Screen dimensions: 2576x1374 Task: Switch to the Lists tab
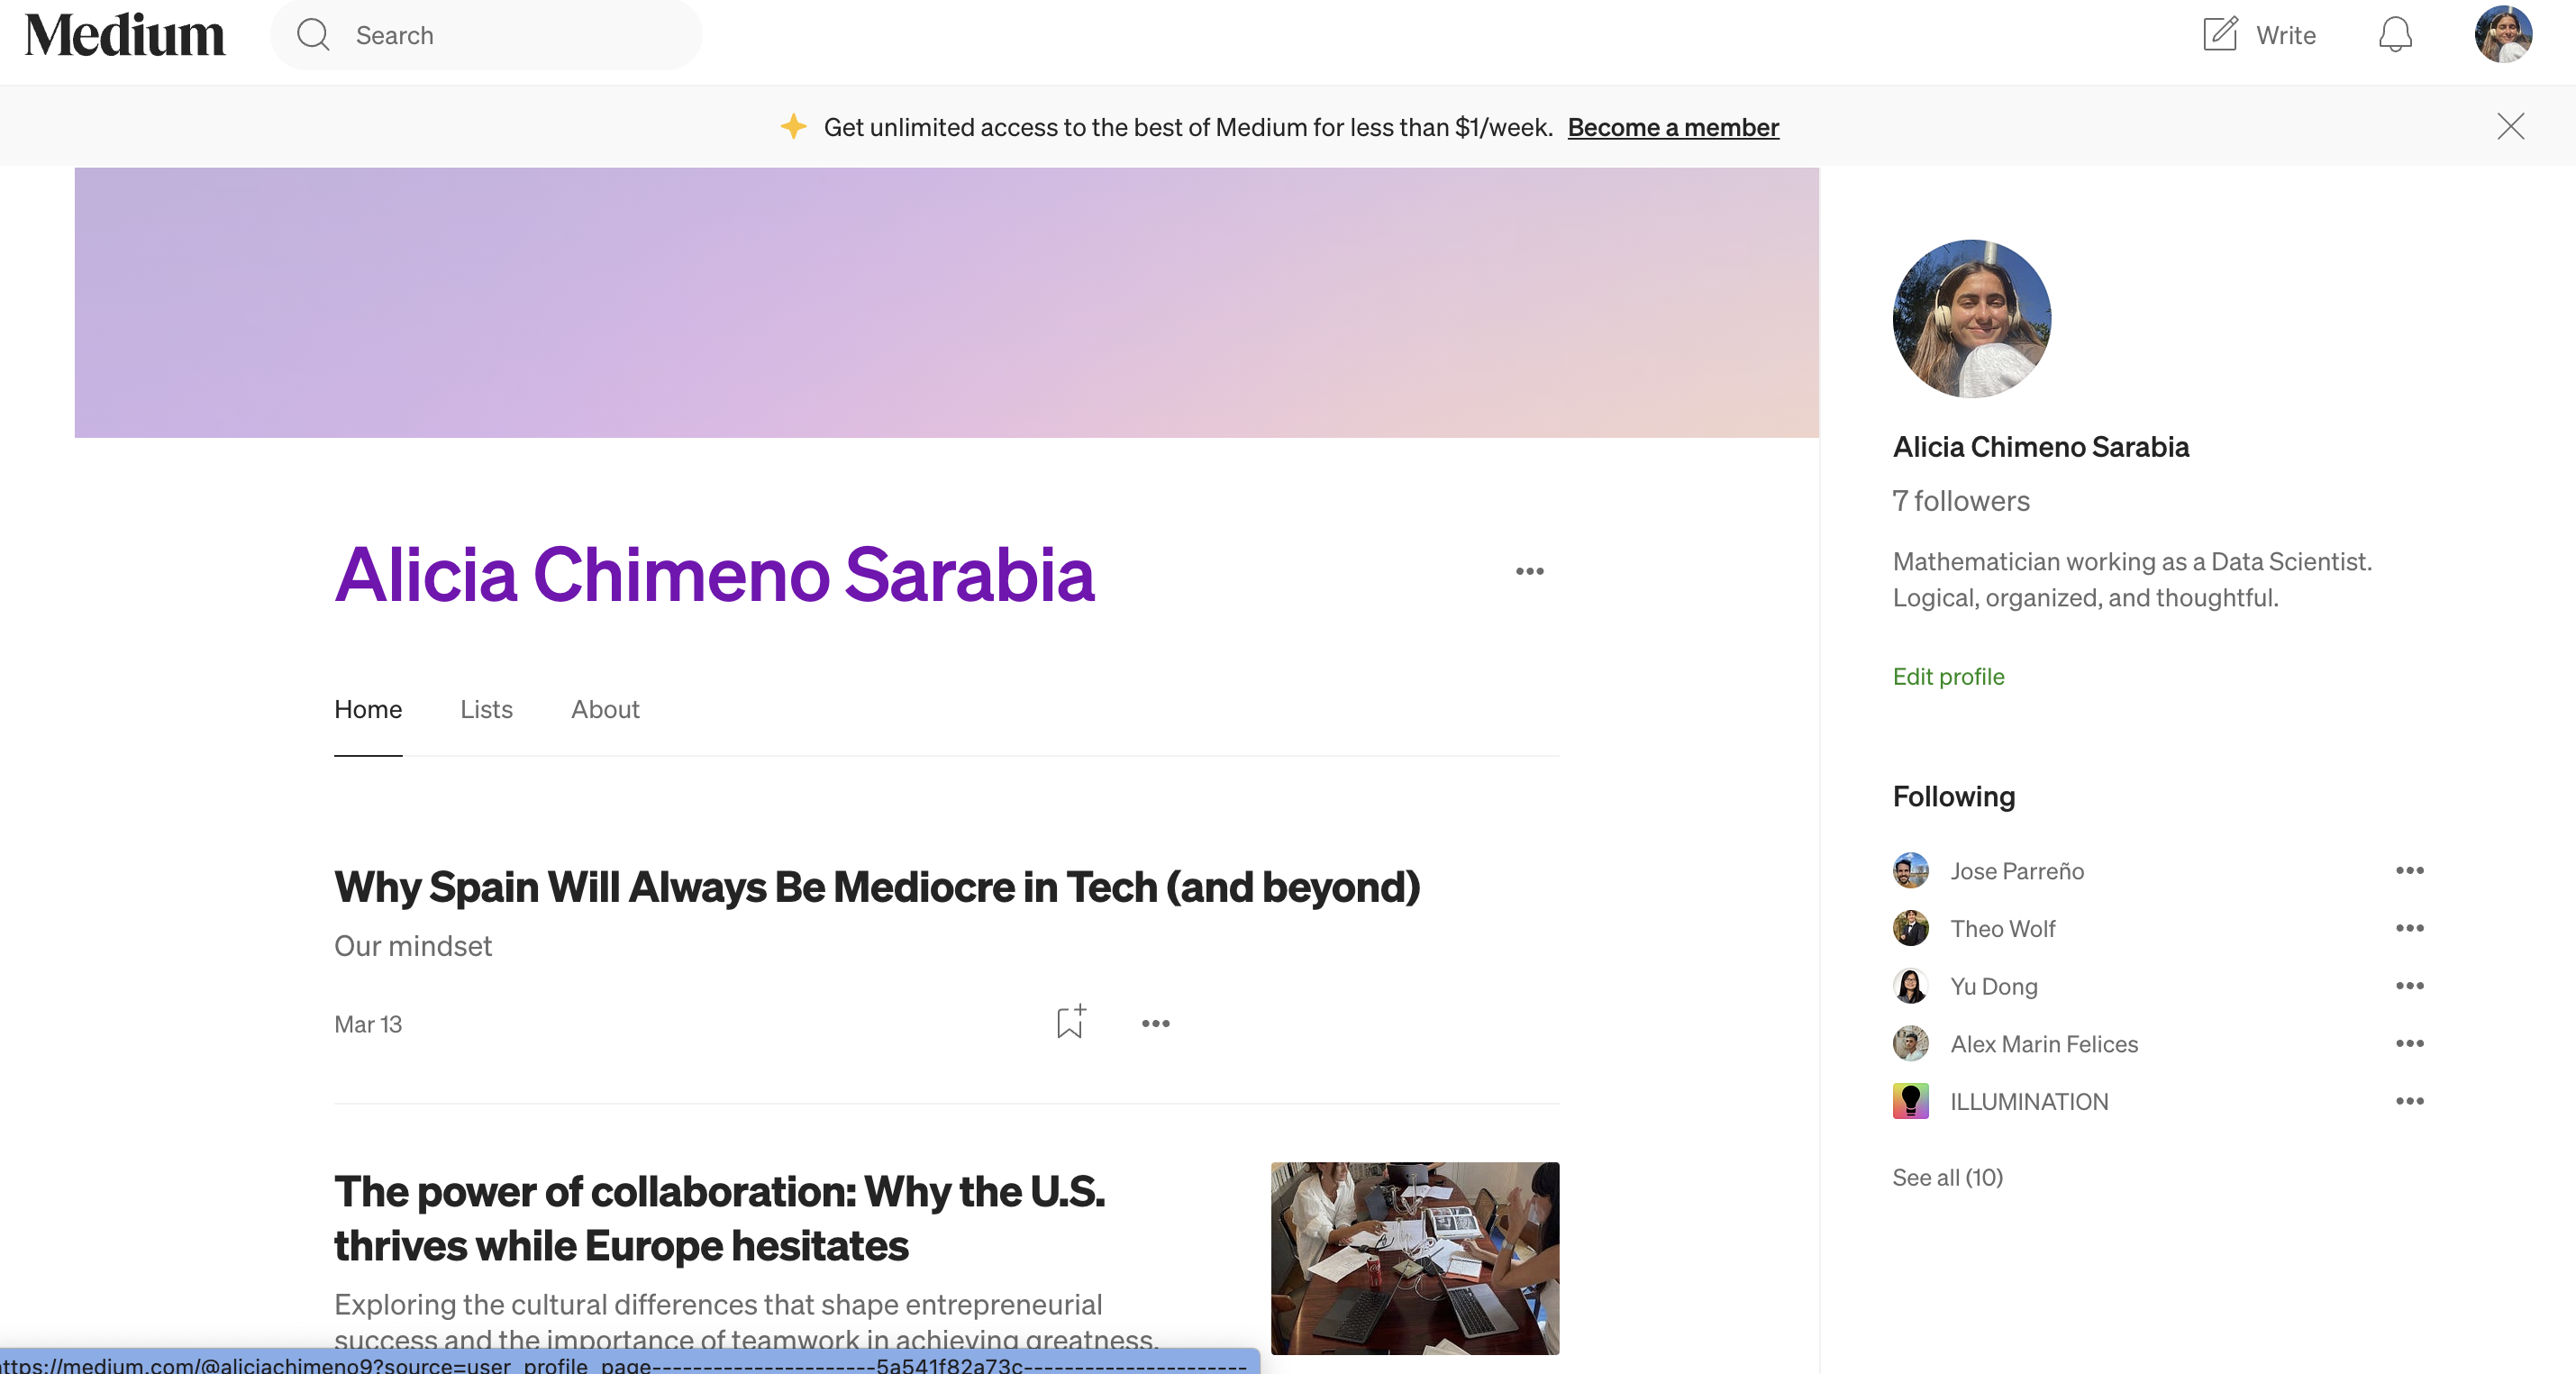pyautogui.click(x=486, y=709)
